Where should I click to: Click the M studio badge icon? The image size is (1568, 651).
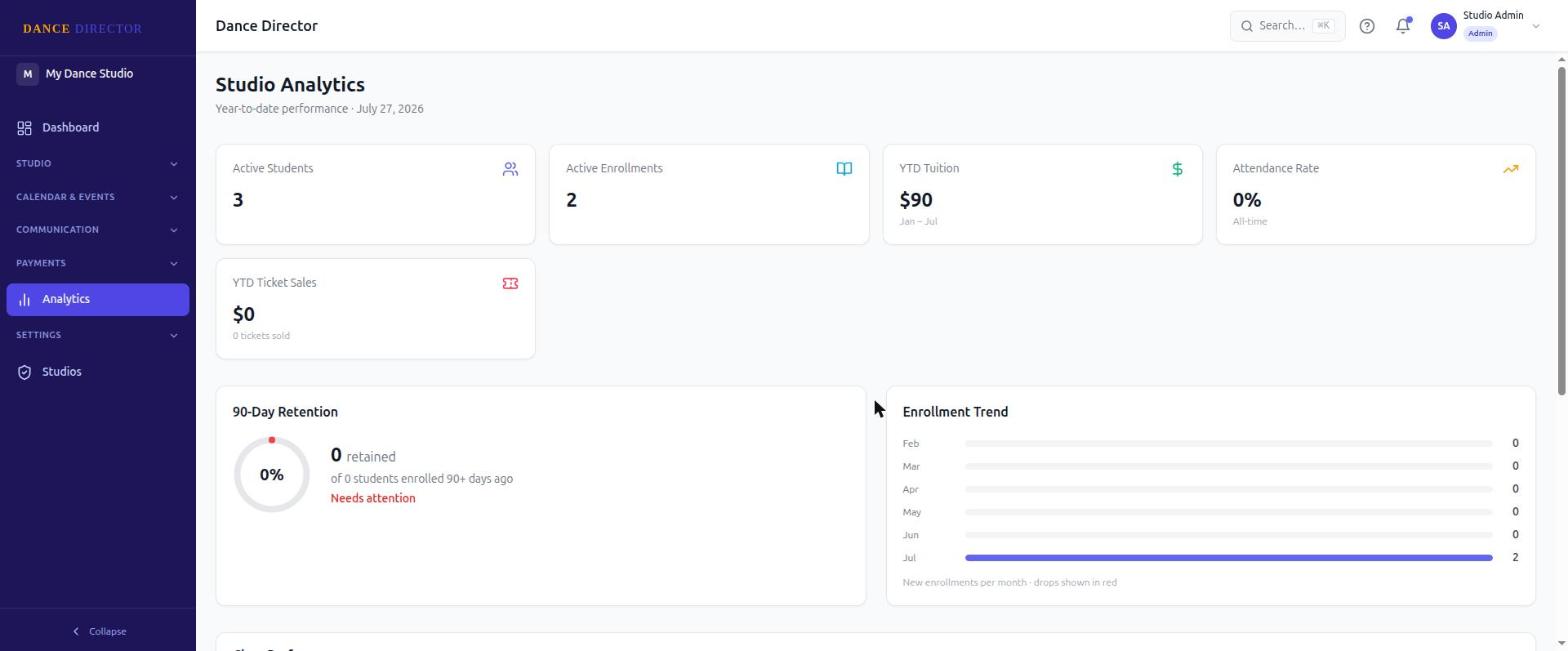point(27,74)
